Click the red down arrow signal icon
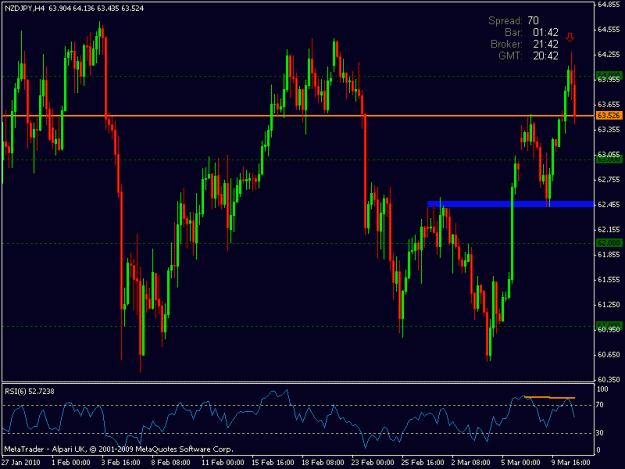 570,38
